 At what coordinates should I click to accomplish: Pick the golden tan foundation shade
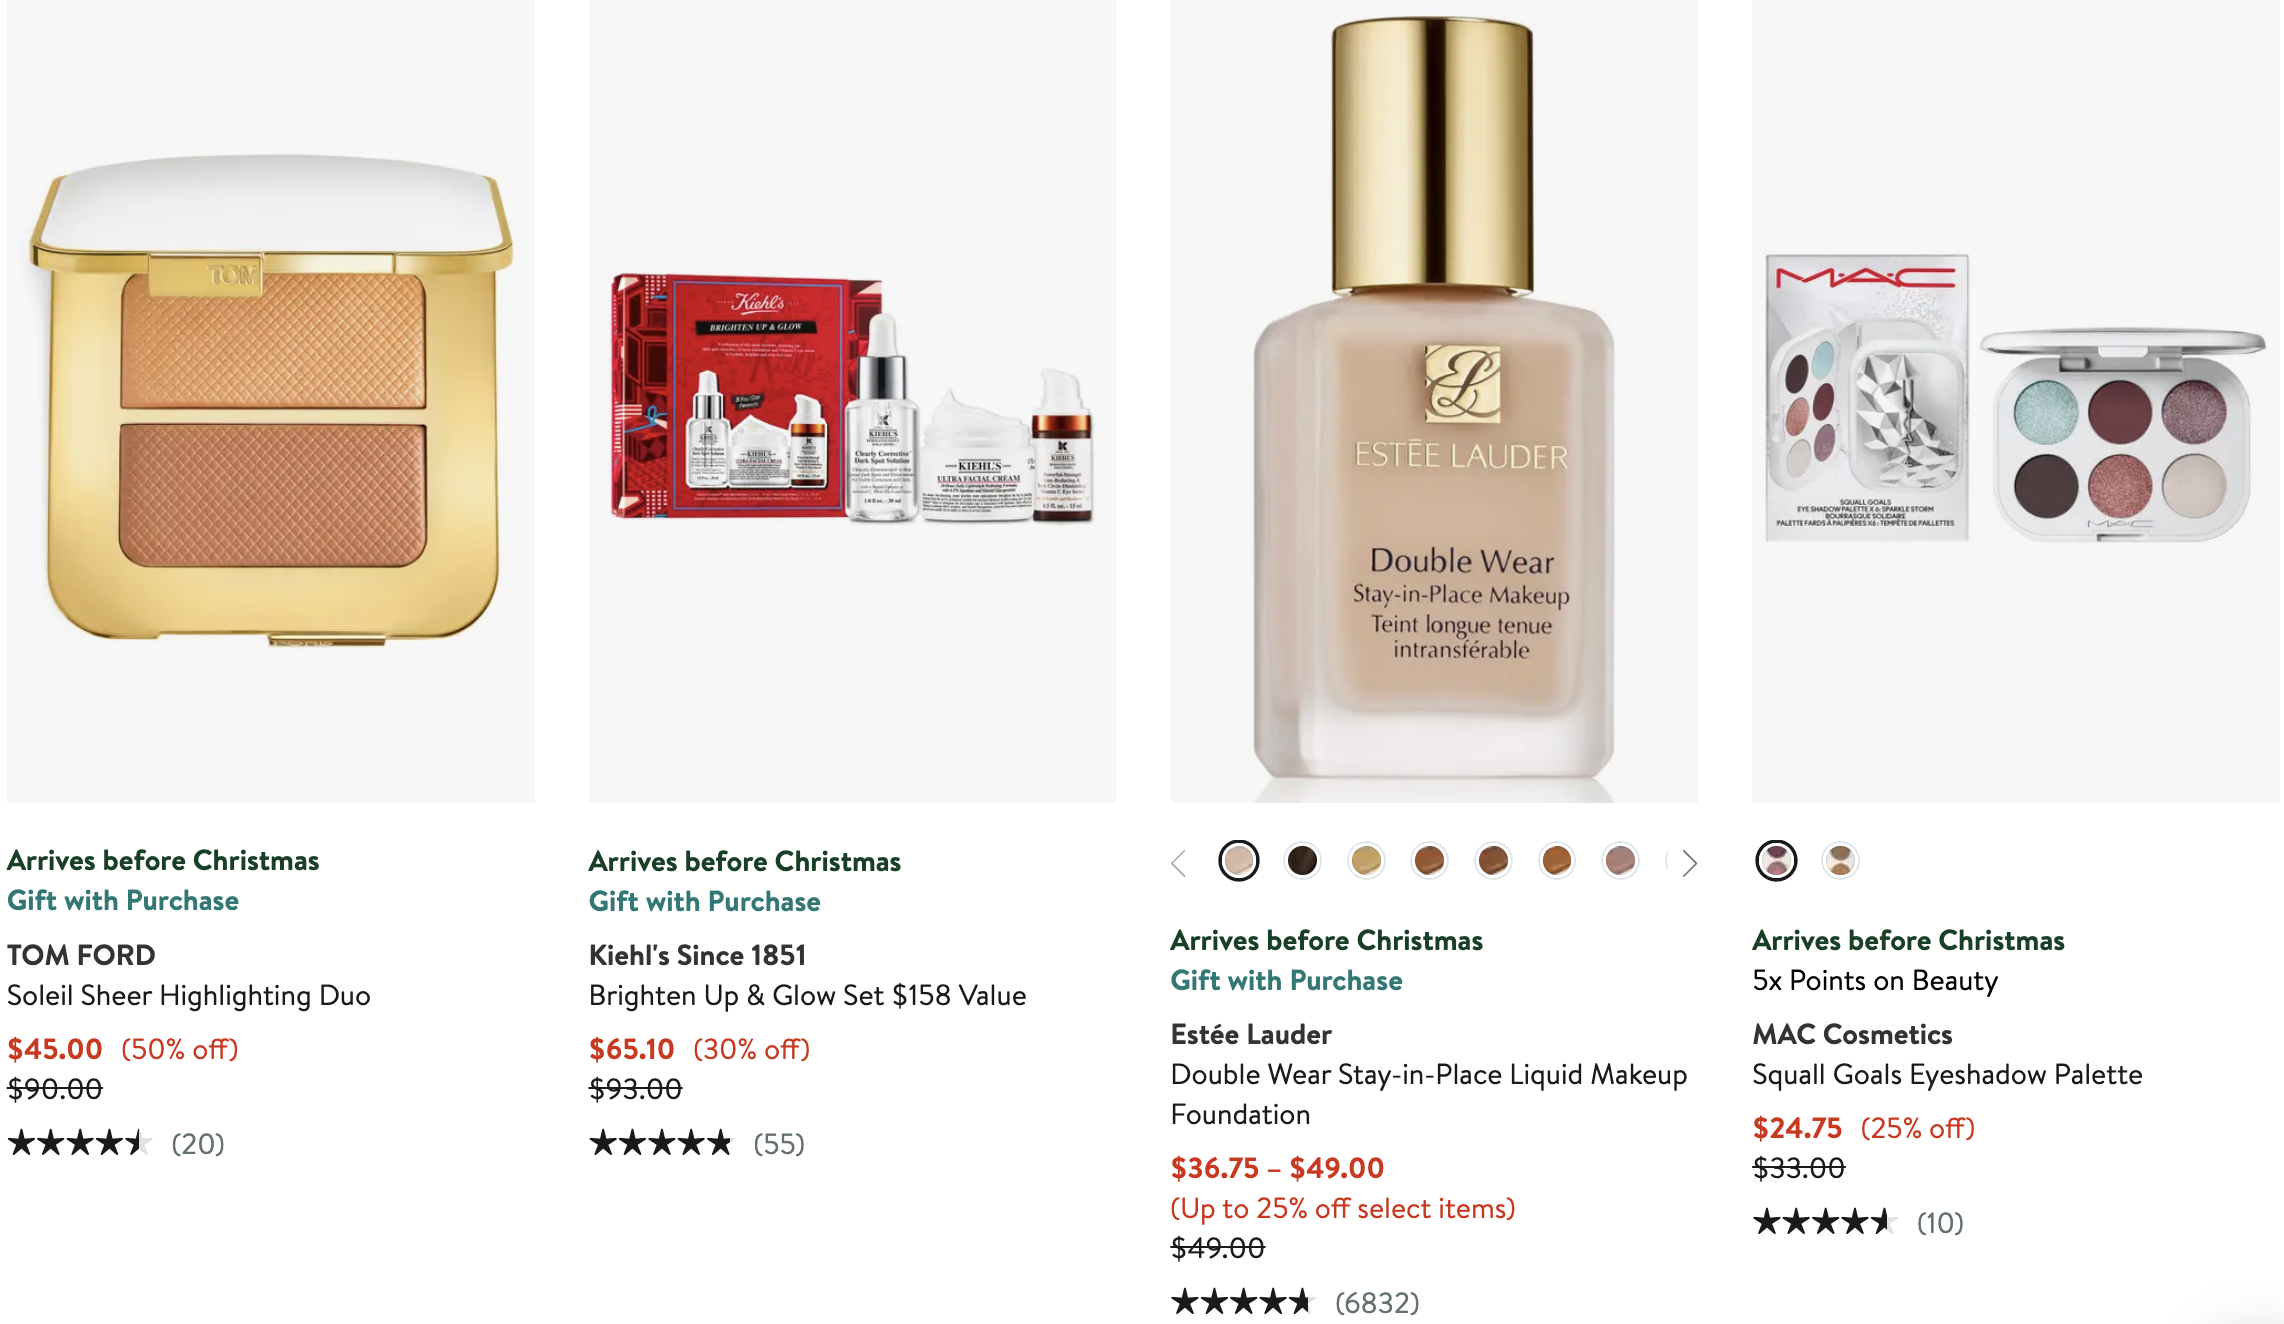[1366, 860]
